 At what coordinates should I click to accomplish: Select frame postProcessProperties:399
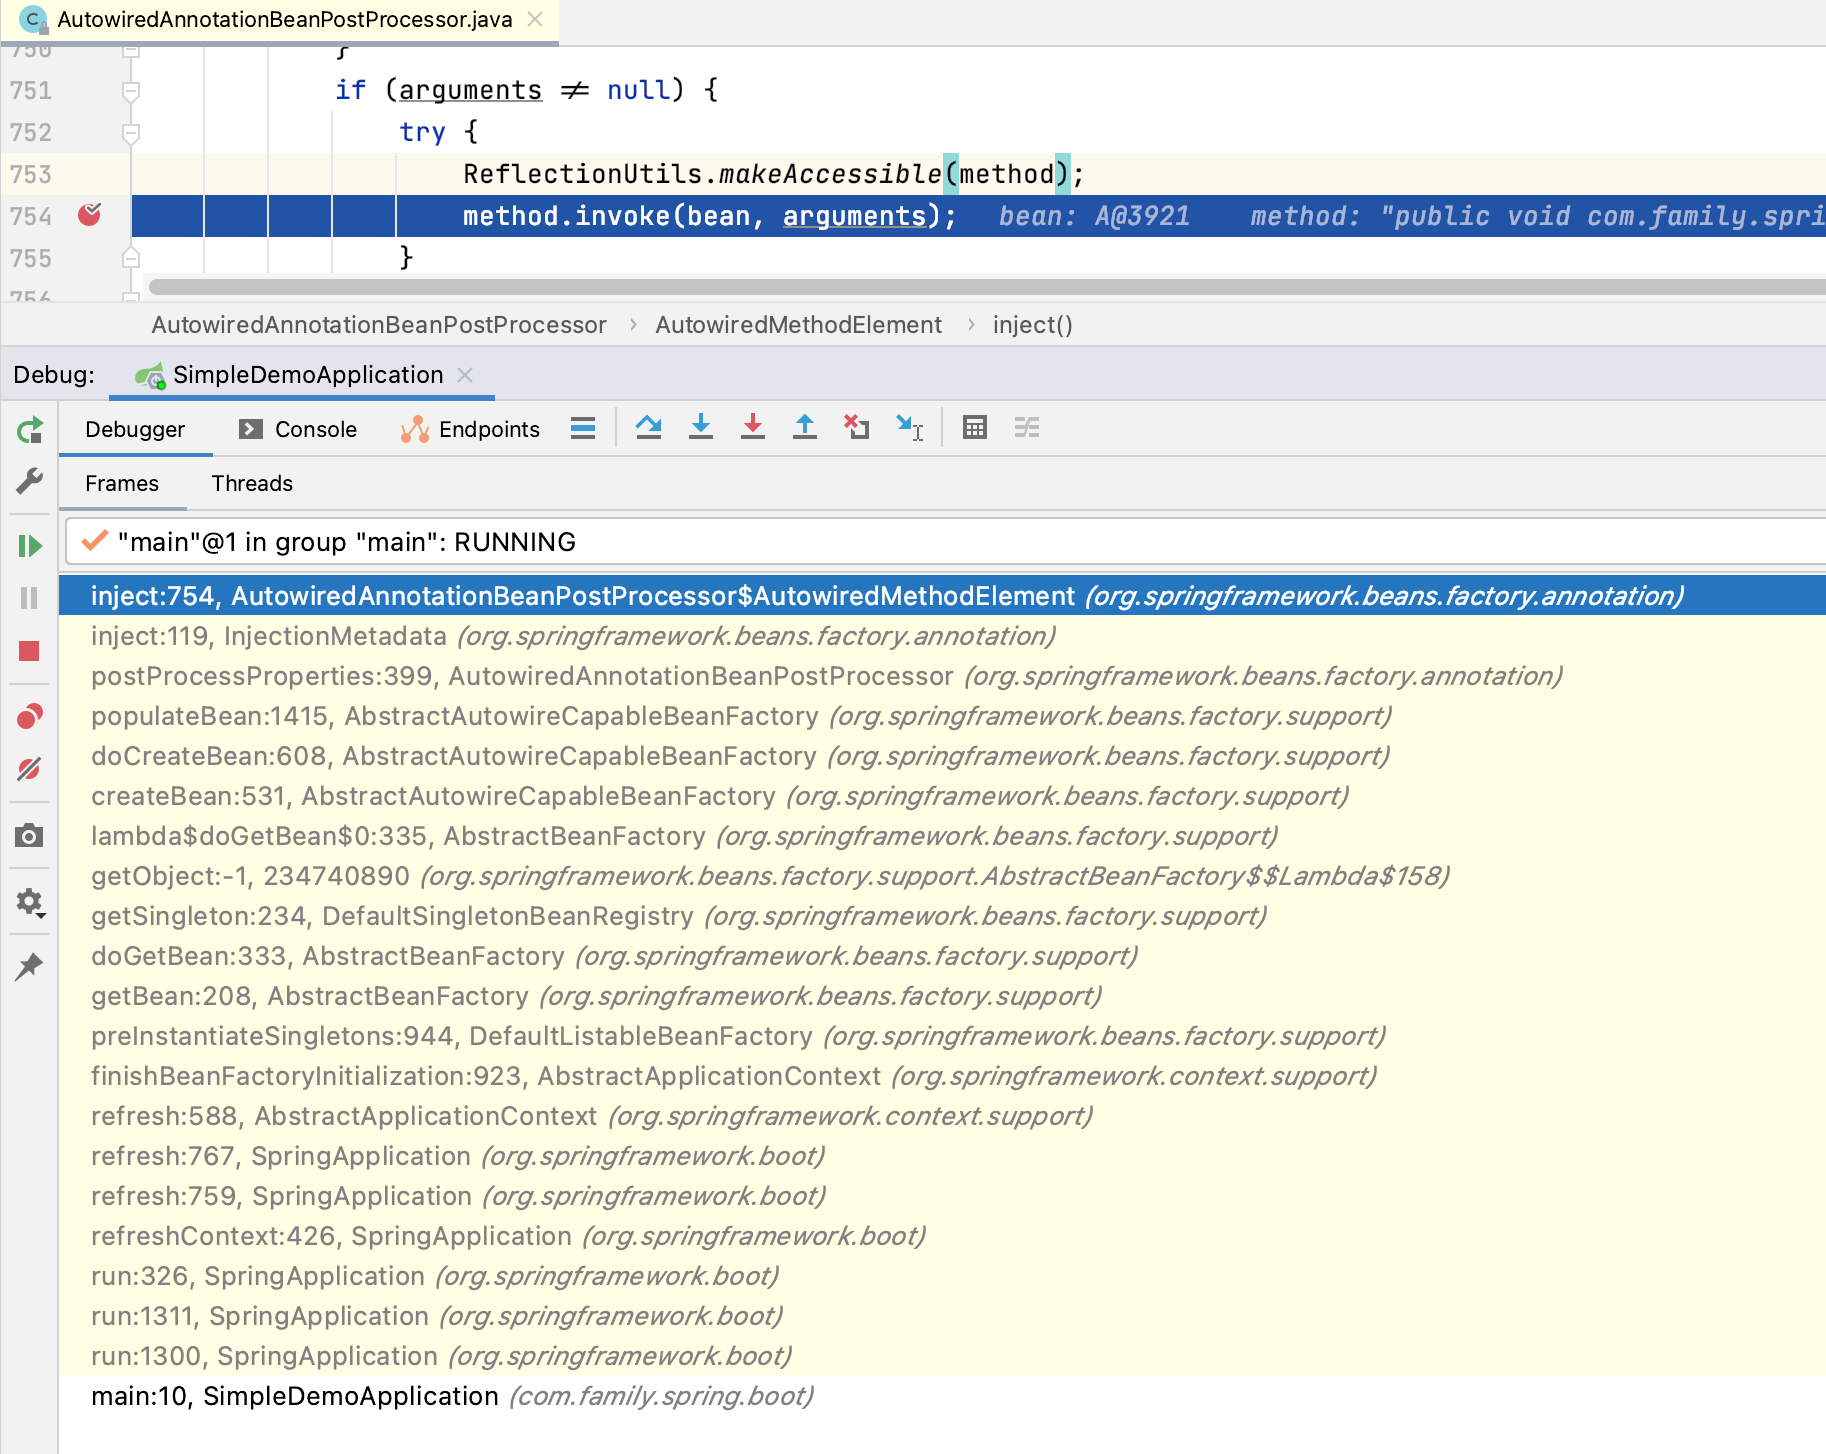pyautogui.click(x=942, y=676)
